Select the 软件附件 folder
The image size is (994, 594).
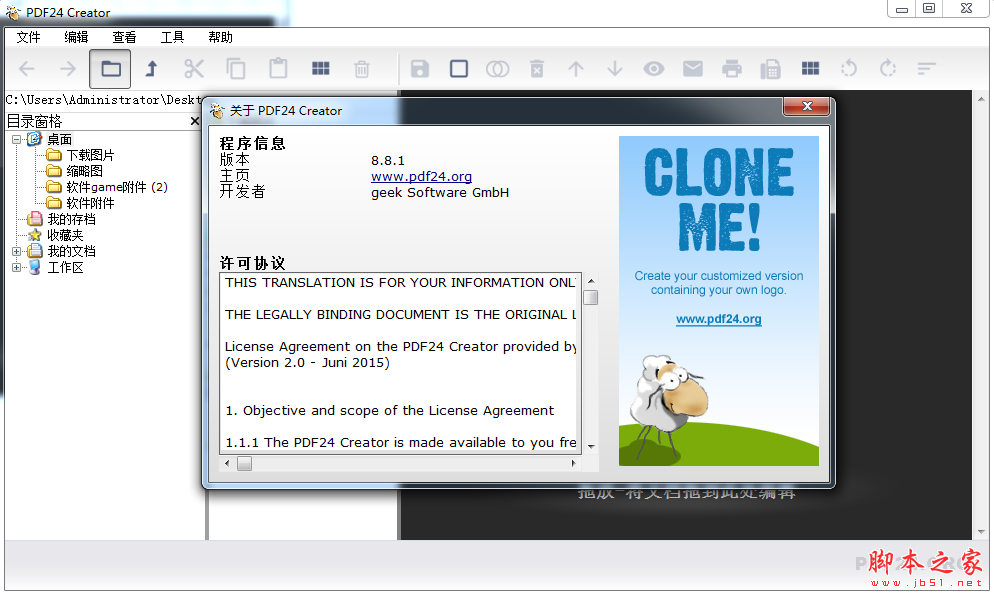click(x=91, y=203)
